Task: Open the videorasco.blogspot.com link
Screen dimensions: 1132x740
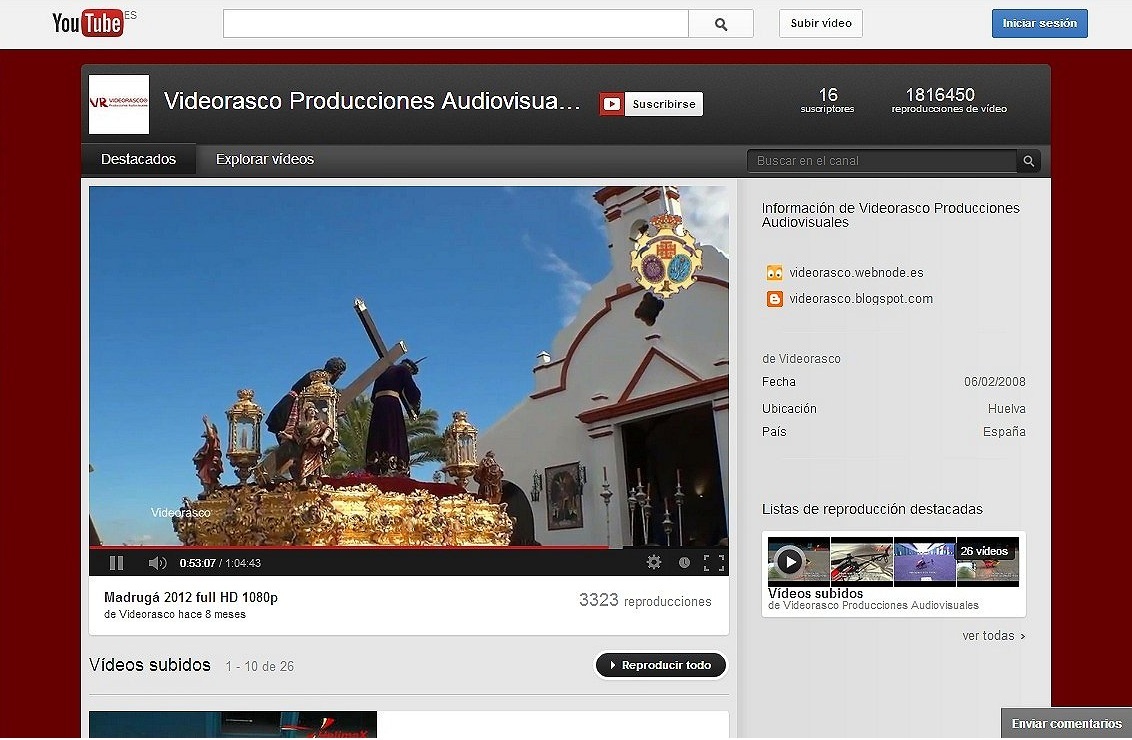Action: pyautogui.click(x=860, y=299)
